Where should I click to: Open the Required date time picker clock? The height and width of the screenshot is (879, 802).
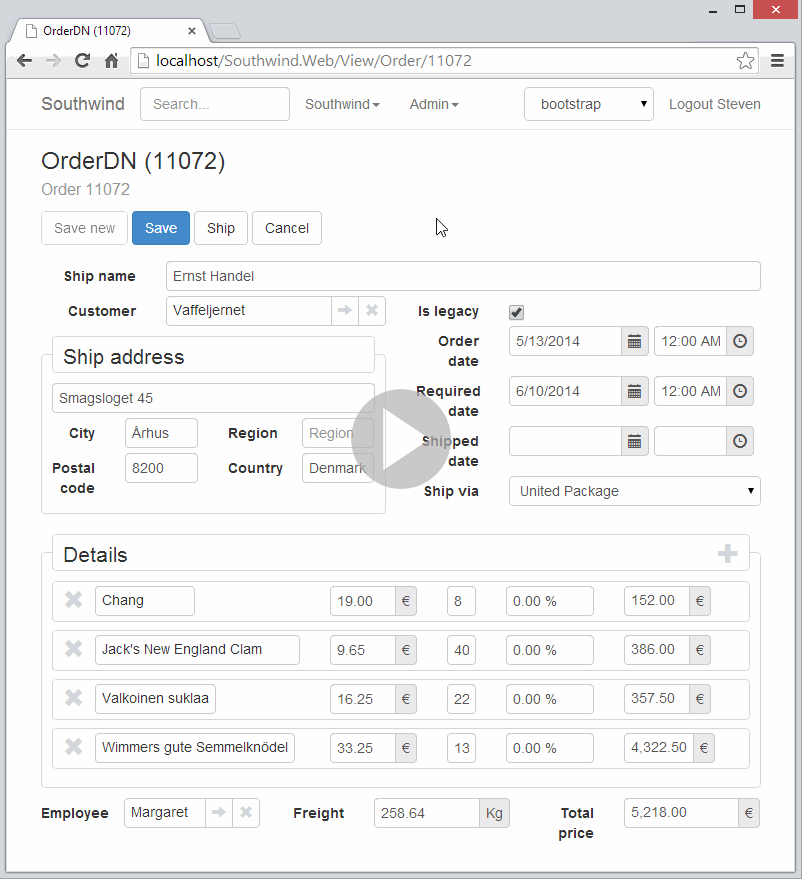740,391
